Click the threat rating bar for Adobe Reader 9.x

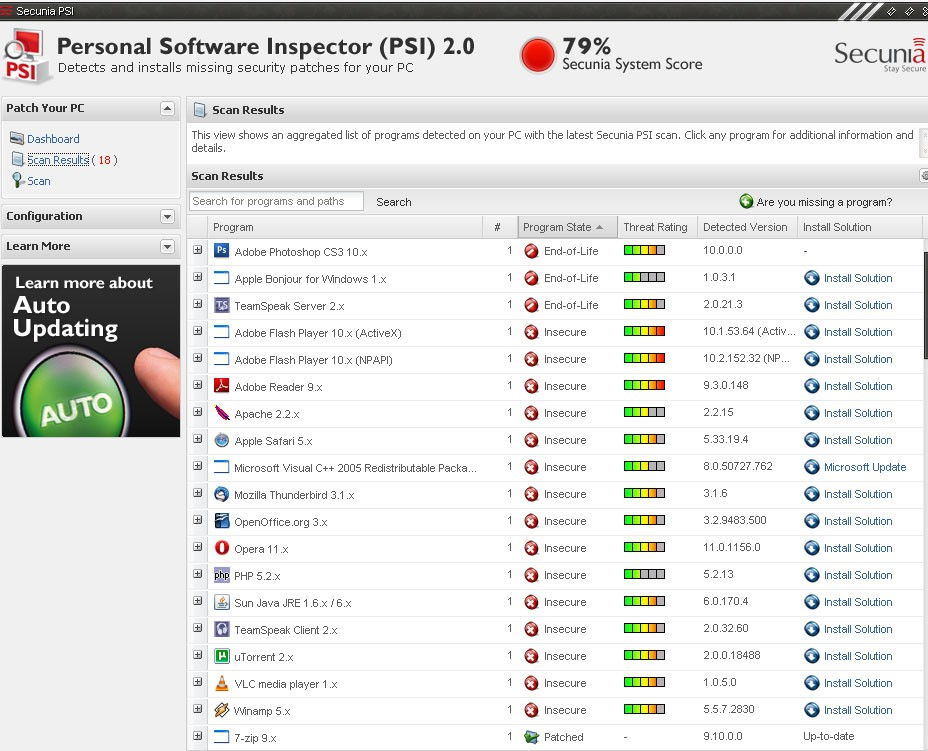point(644,385)
